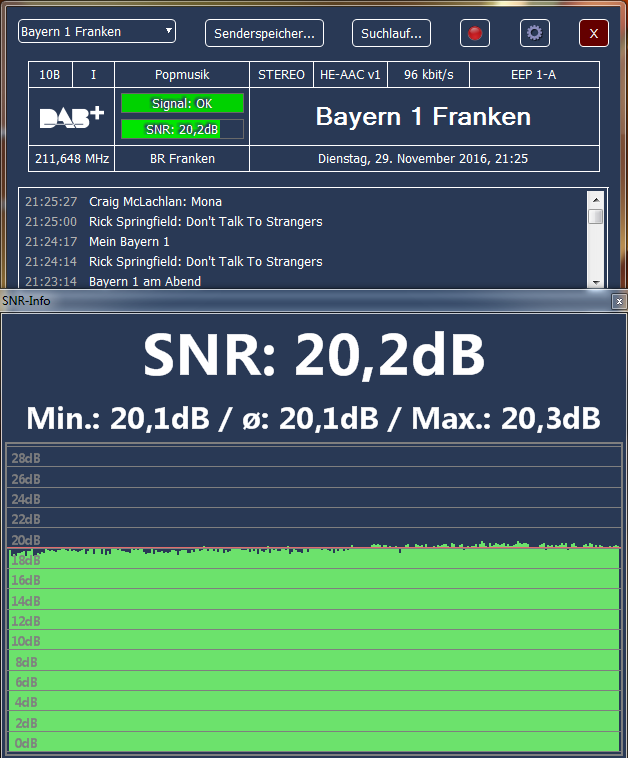Open settings with the gear icon
The image size is (628, 758).
535,33
